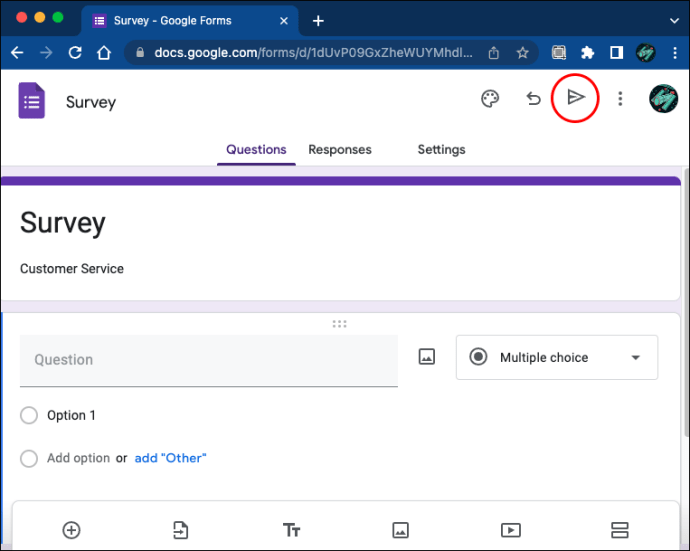Click the add question plus icon
Image resolution: width=690 pixels, height=551 pixels.
point(71,530)
